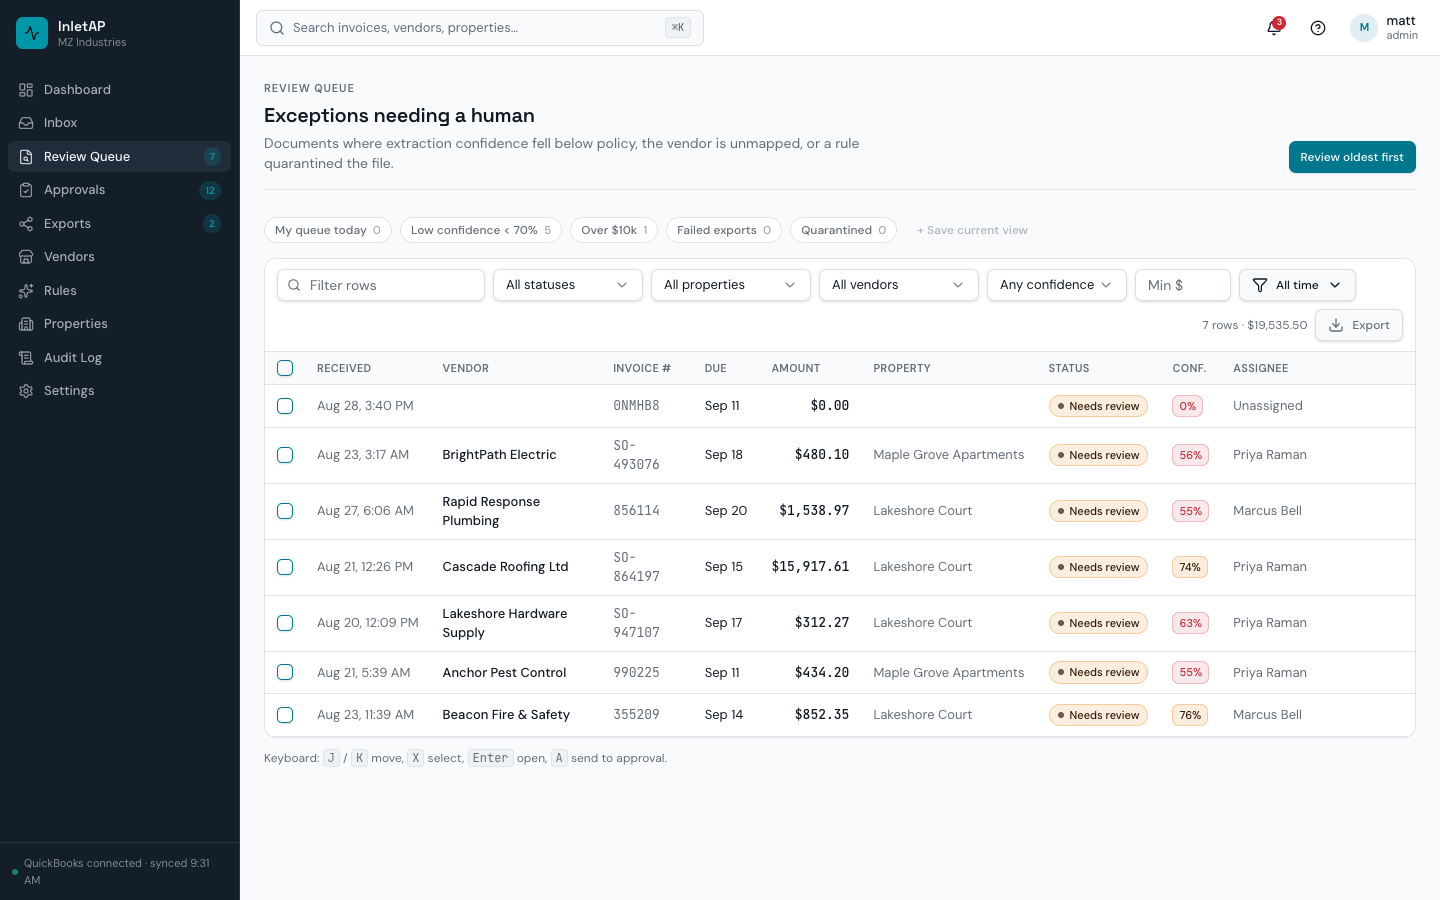Viewport: 1440px width, 900px height.
Task: Select the Over $10k view
Action: 614,230
